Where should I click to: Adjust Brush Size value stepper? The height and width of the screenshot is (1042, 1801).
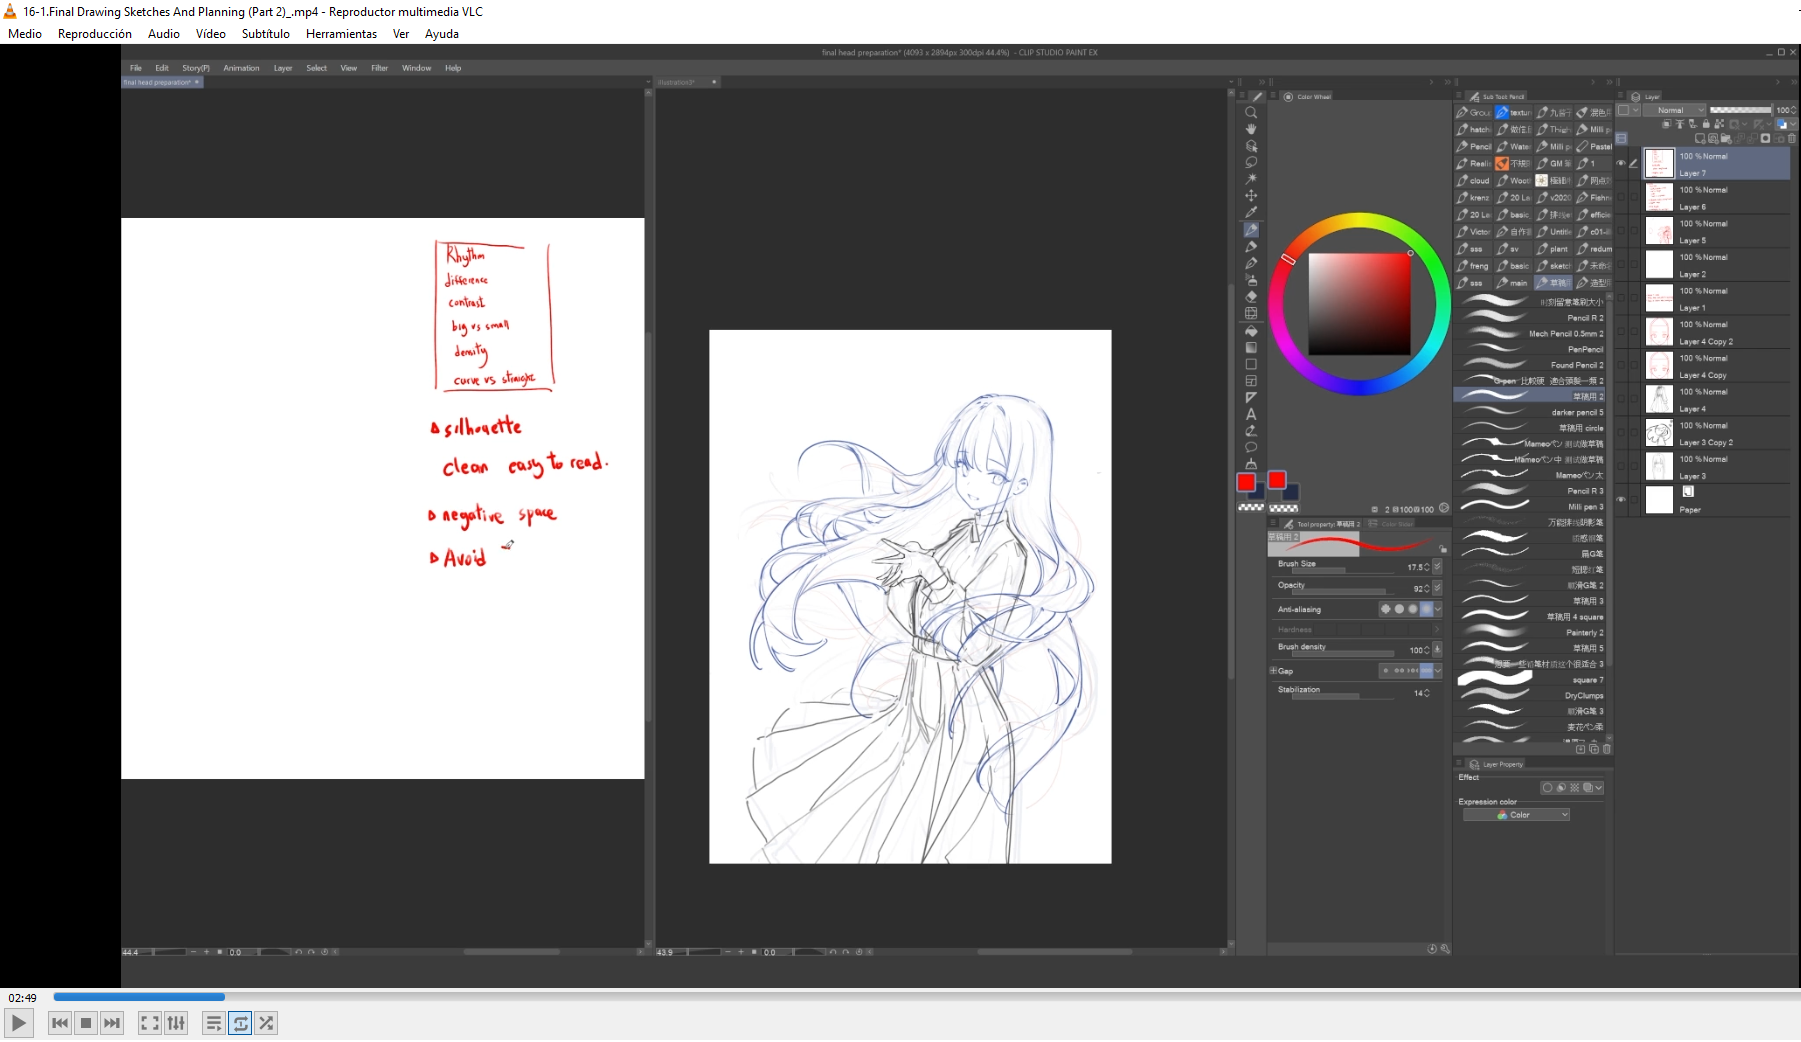tap(1427, 568)
